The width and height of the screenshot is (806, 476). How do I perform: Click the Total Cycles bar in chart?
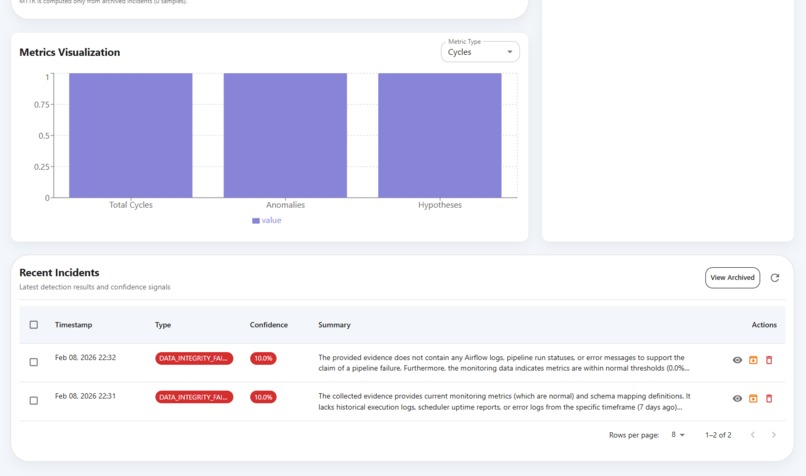(x=131, y=135)
